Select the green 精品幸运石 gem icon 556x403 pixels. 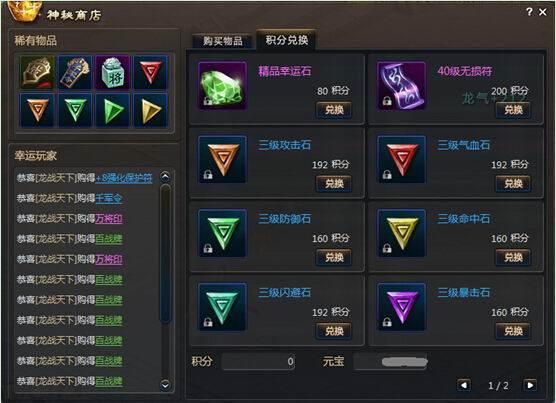tap(222, 85)
